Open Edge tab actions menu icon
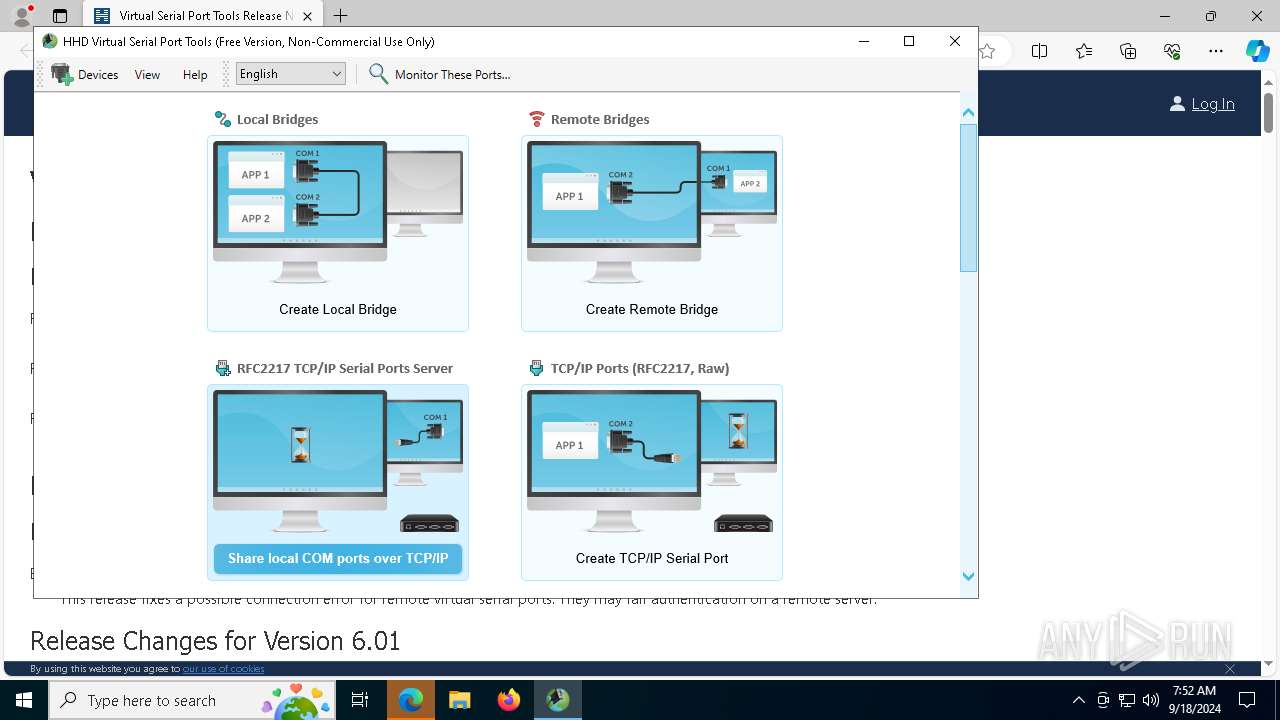 point(60,16)
